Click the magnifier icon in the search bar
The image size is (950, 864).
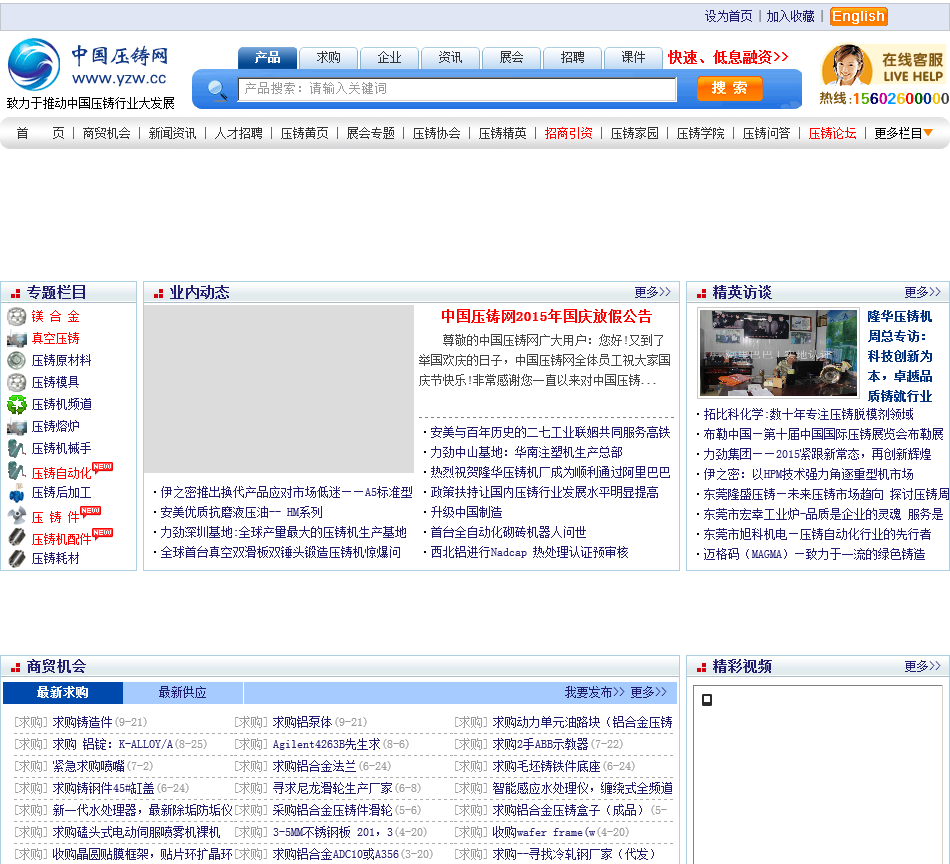(x=217, y=90)
